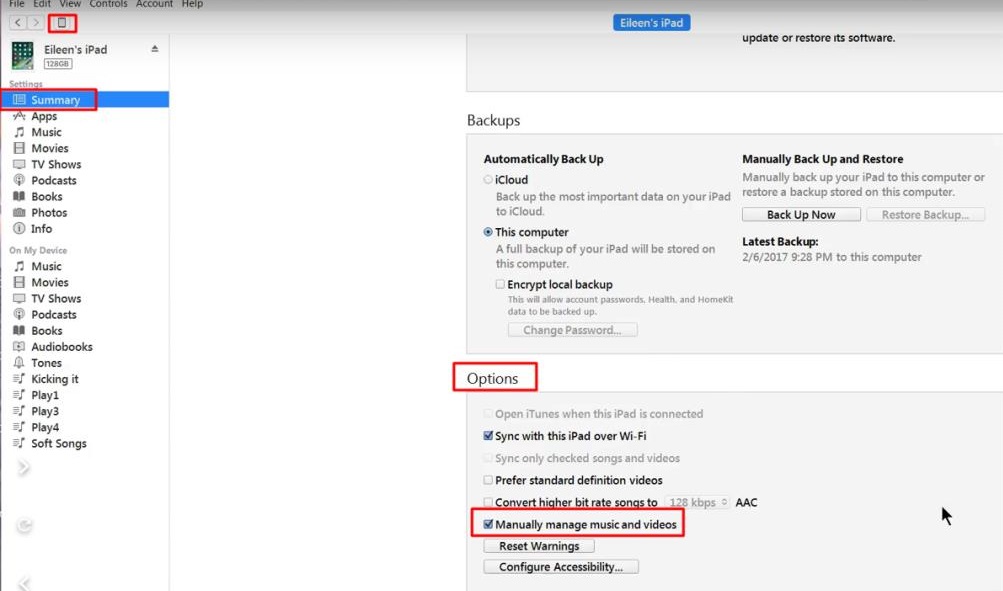Open the View menu
The width and height of the screenshot is (1003, 591).
tap(70, 4)
